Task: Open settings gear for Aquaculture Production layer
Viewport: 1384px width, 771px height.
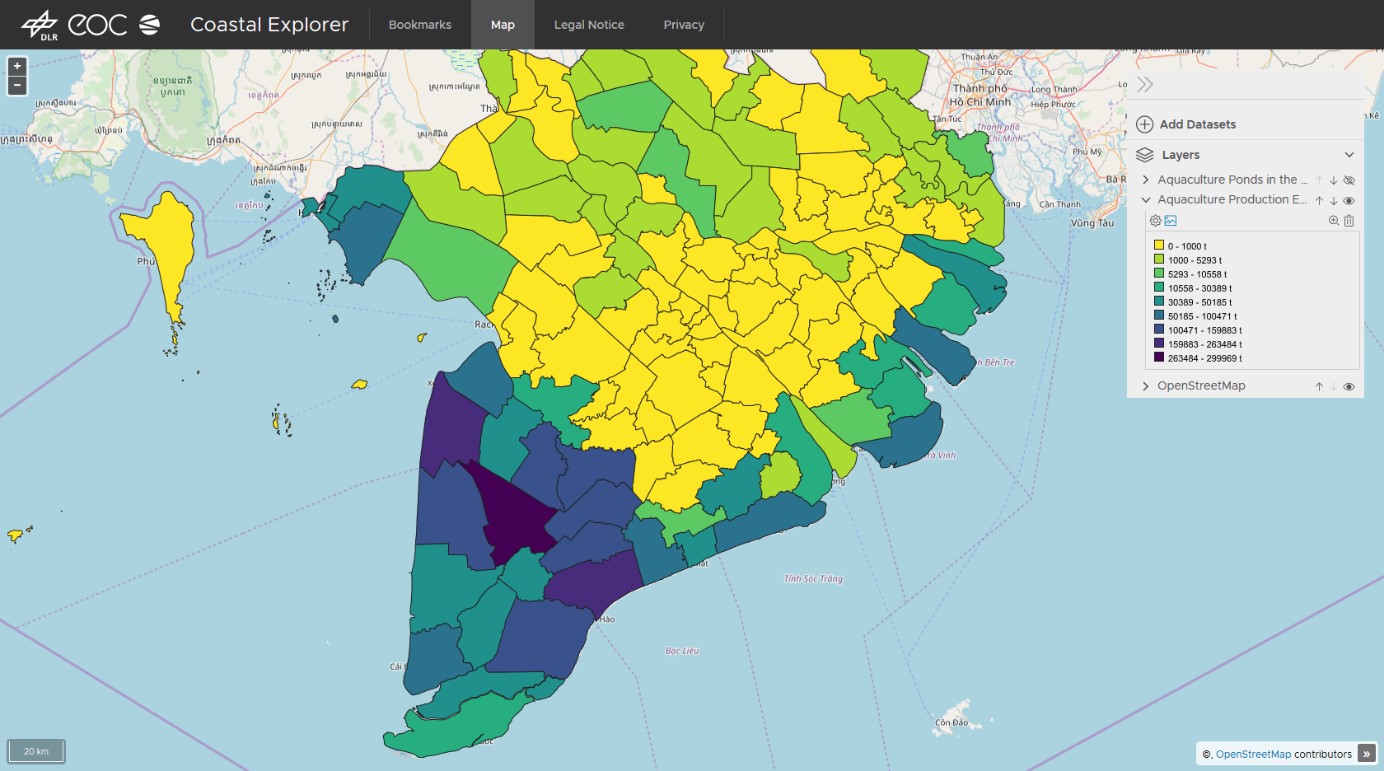Action: [1155, 221]
